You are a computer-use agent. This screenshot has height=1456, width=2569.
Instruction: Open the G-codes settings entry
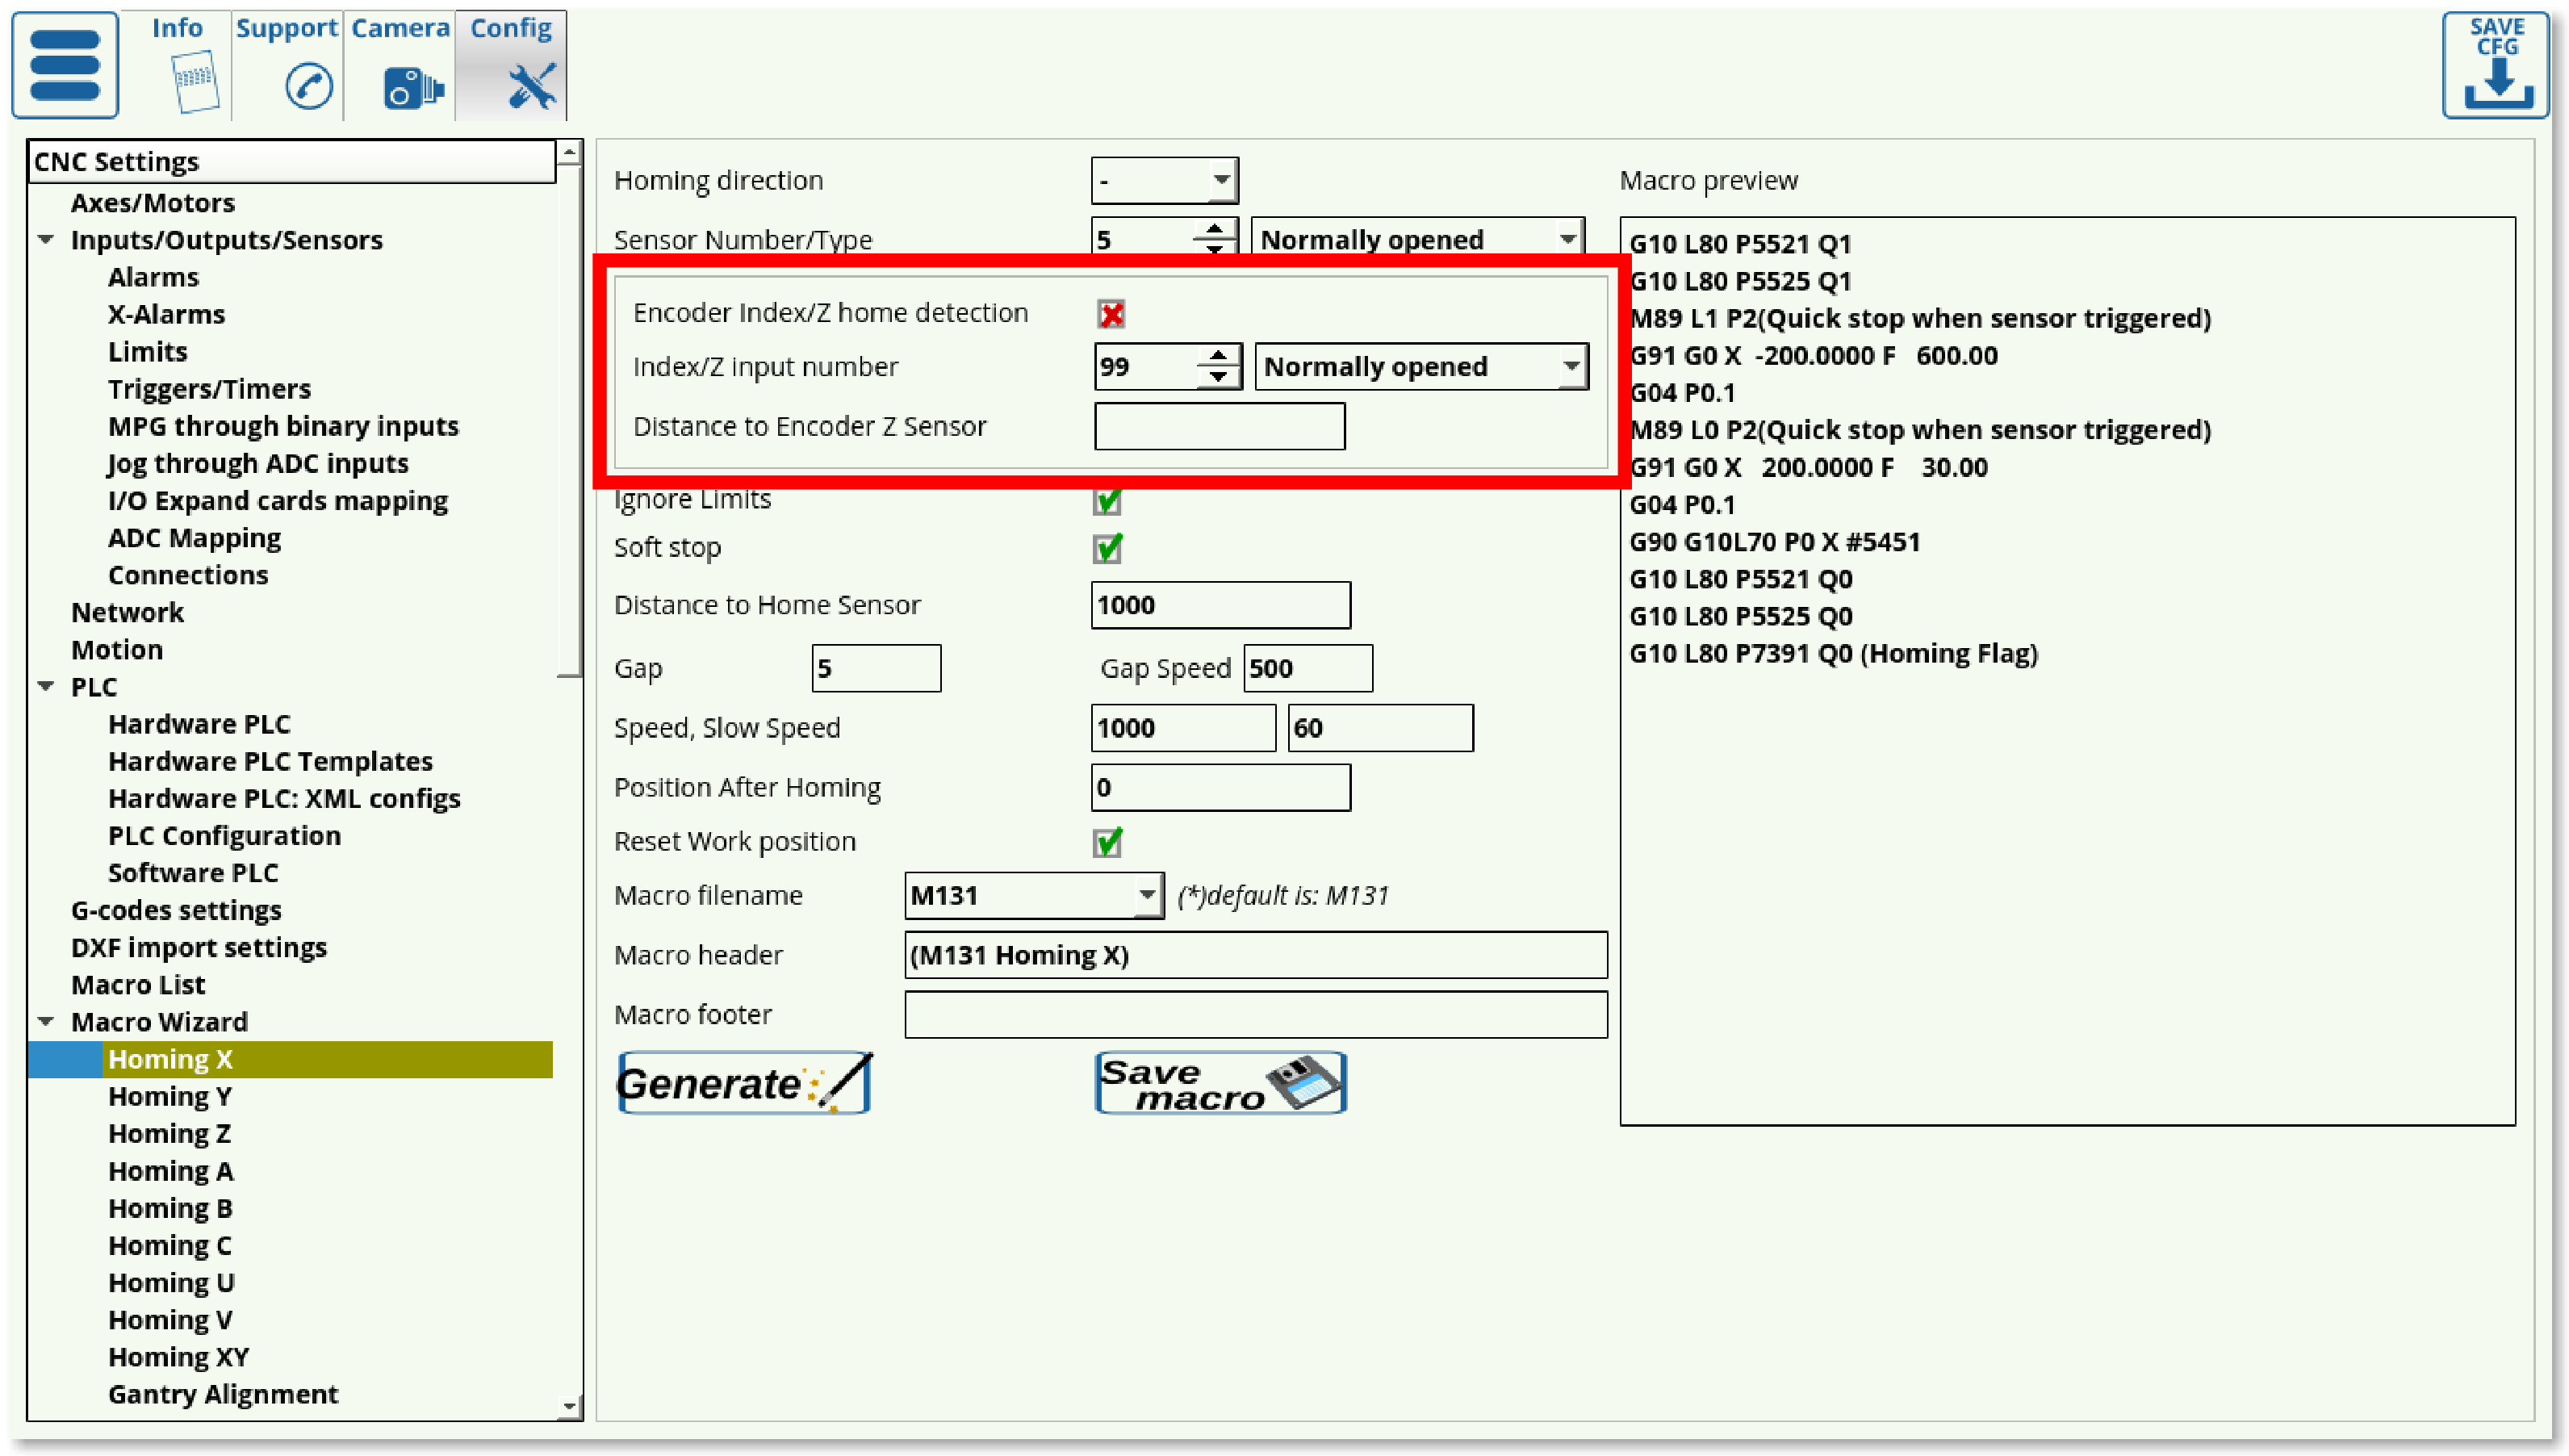[176, 911]
